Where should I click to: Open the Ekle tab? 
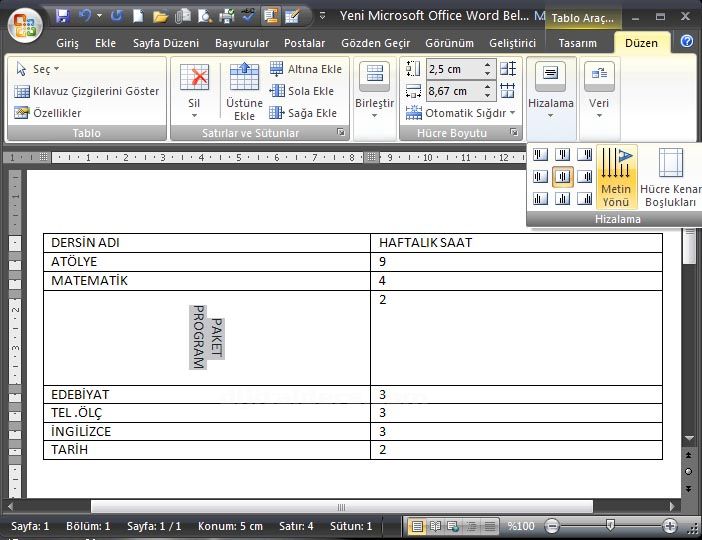[105, 43]
